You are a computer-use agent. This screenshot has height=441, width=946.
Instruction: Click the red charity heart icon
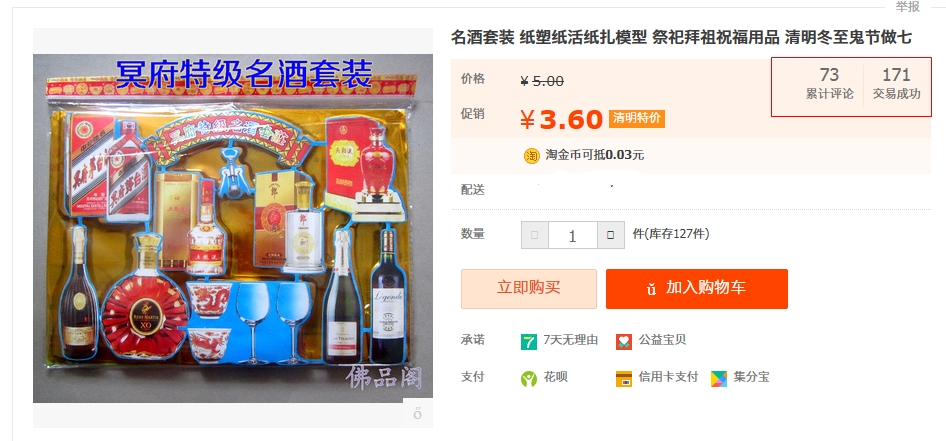tap(624, 341)
